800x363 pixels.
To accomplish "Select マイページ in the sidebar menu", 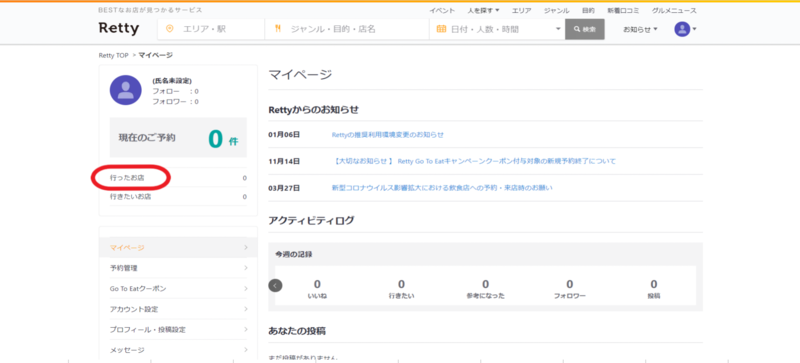I will point(178,247).
